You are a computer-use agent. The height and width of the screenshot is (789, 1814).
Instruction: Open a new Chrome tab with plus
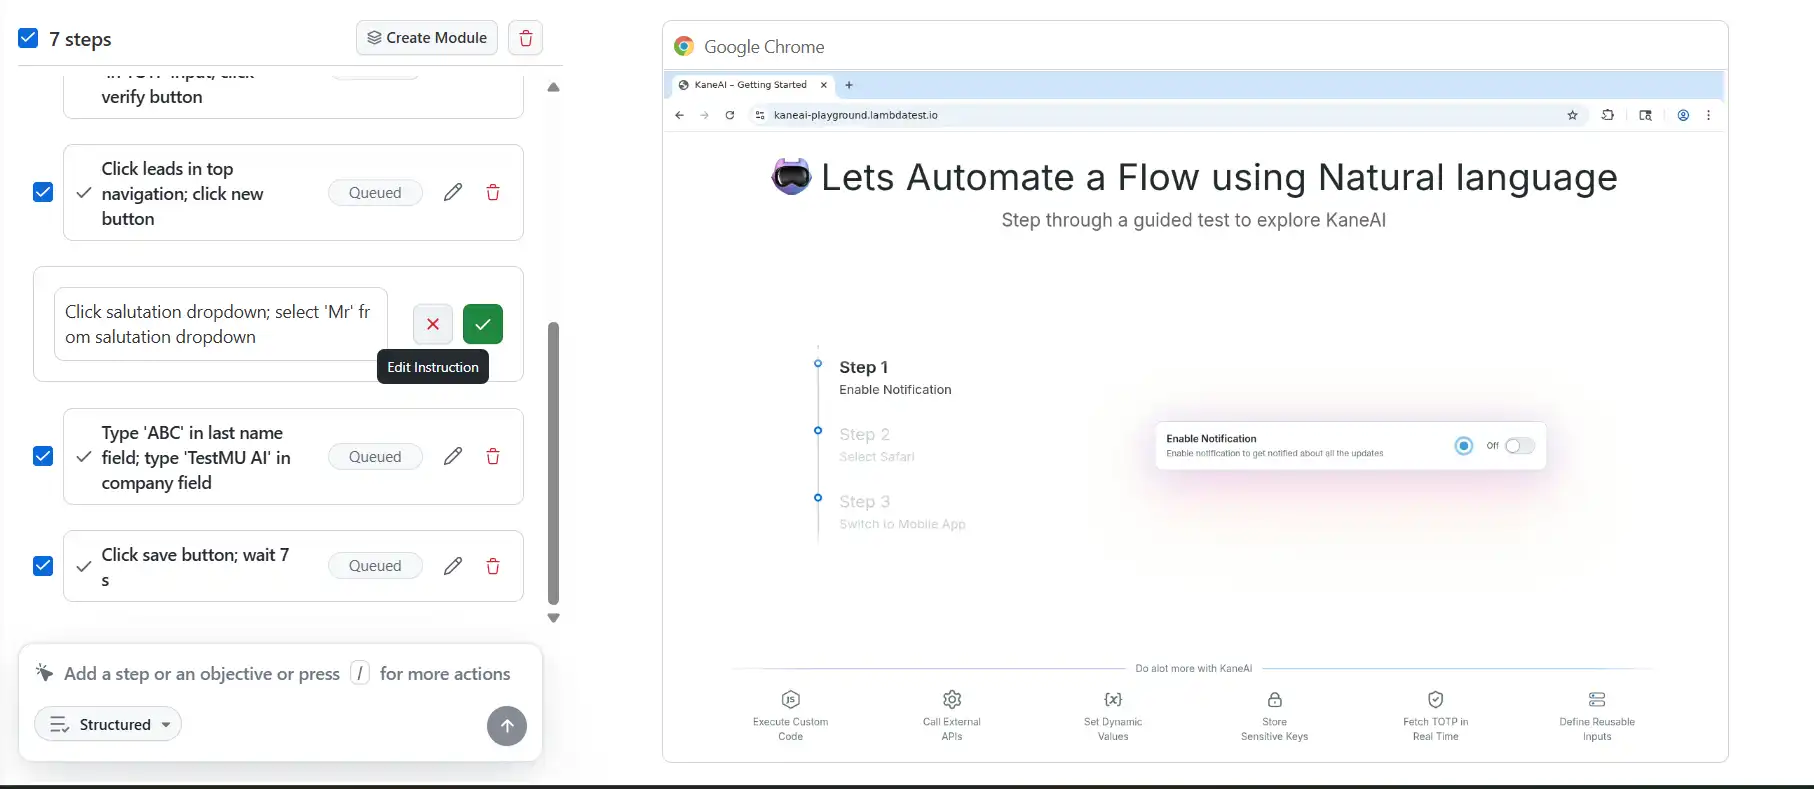click(x=849, y=85)
